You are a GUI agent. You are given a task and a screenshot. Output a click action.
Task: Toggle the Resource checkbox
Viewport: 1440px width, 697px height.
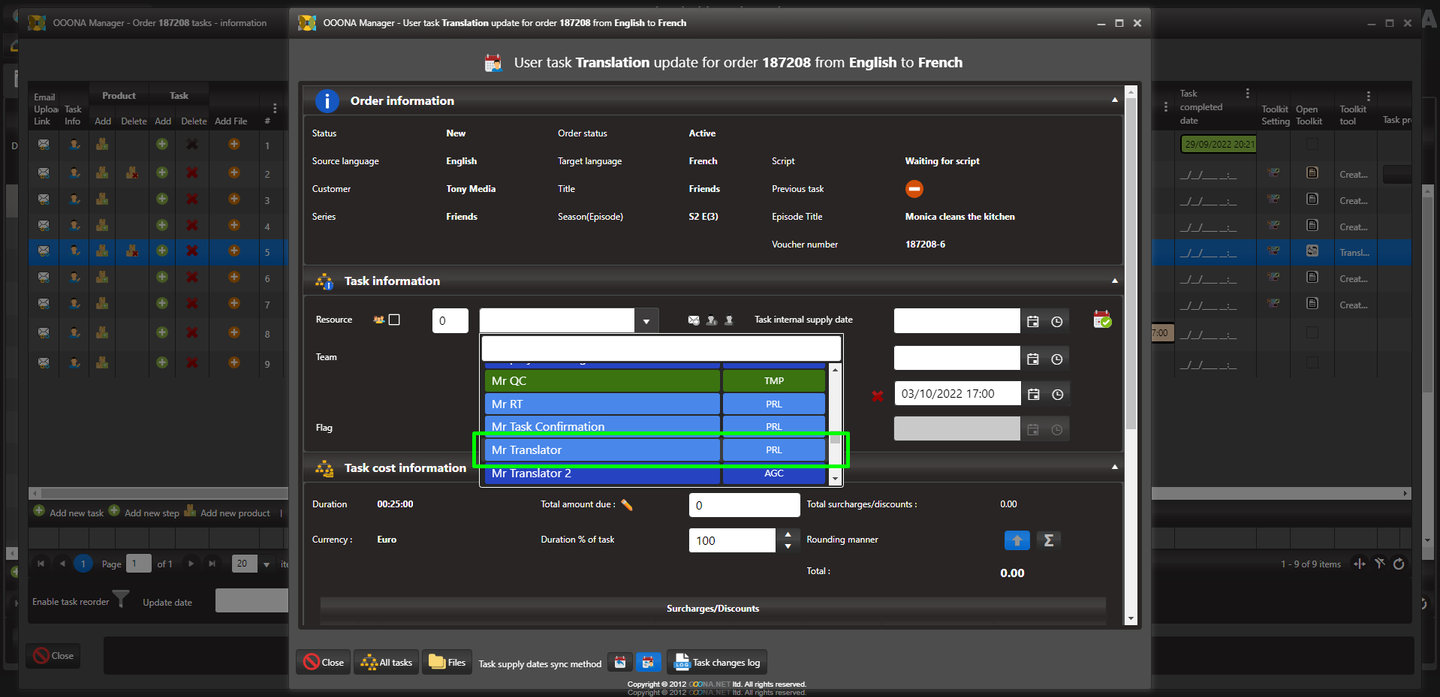tap(394, 320)
